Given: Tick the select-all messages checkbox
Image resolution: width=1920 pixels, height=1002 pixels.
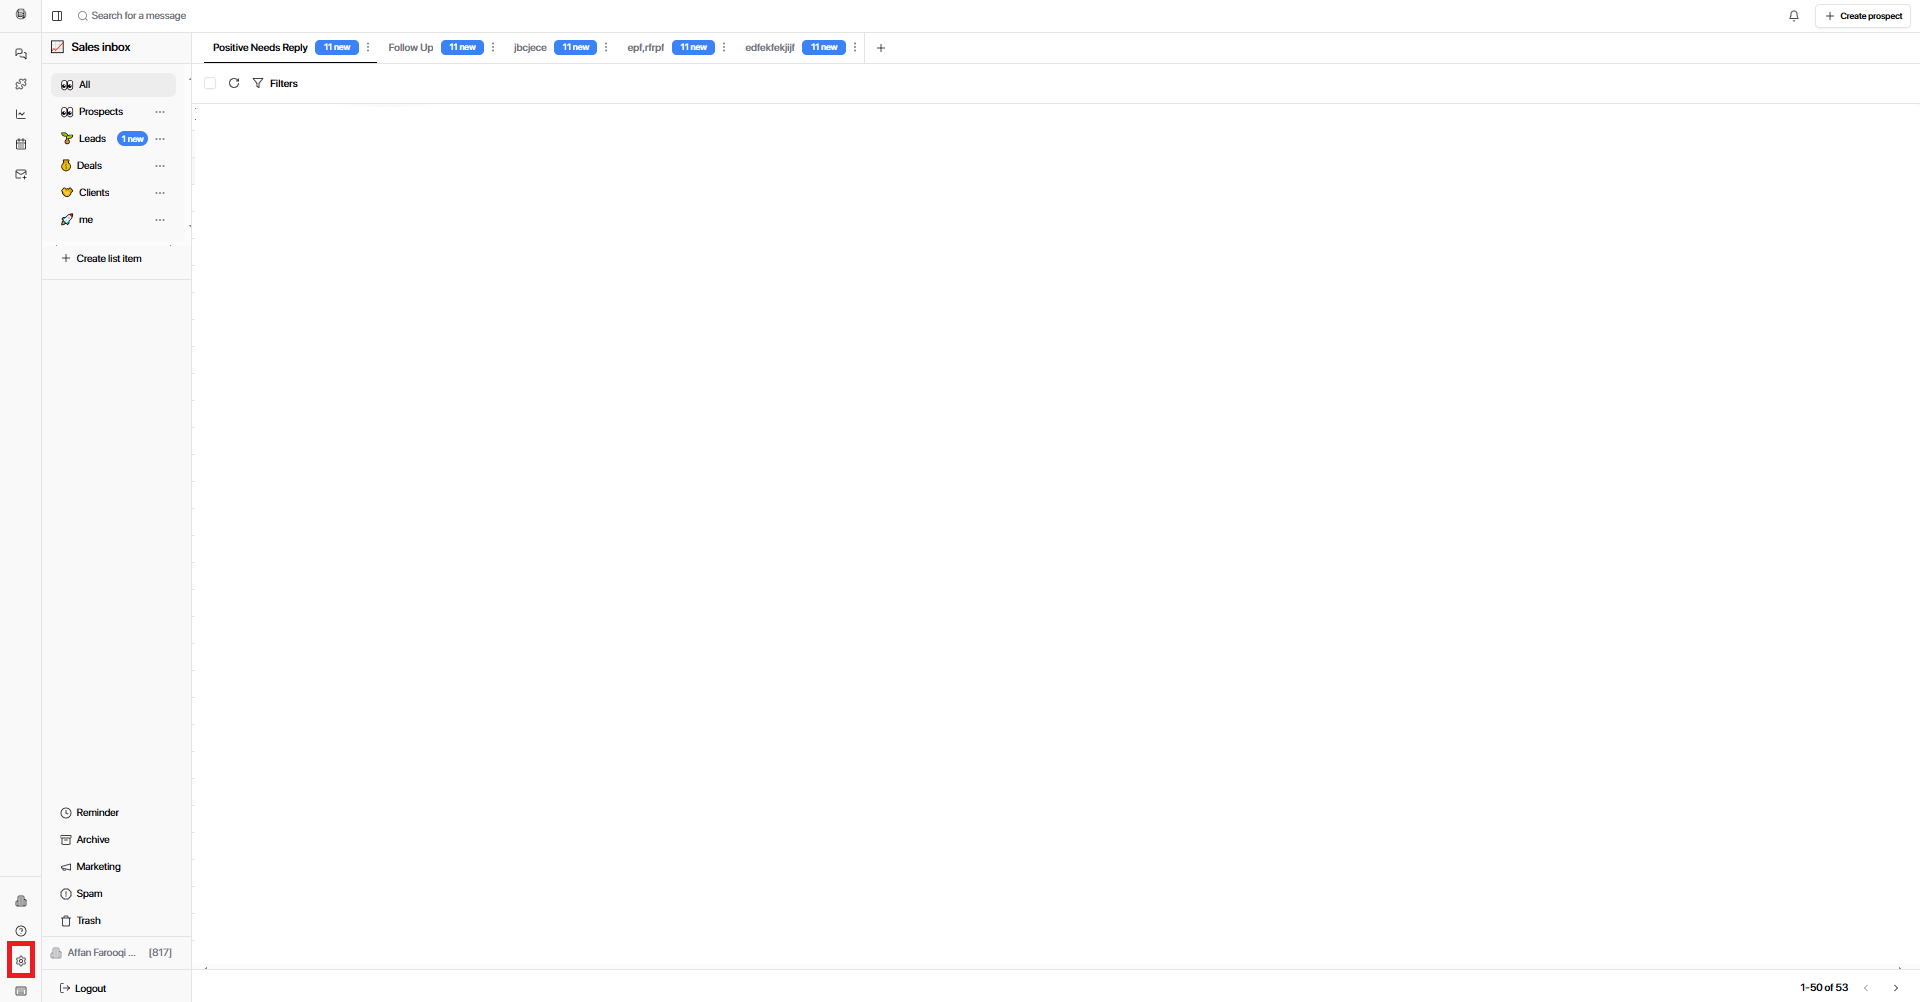Looking at the screenshot, I should (210, 83).
